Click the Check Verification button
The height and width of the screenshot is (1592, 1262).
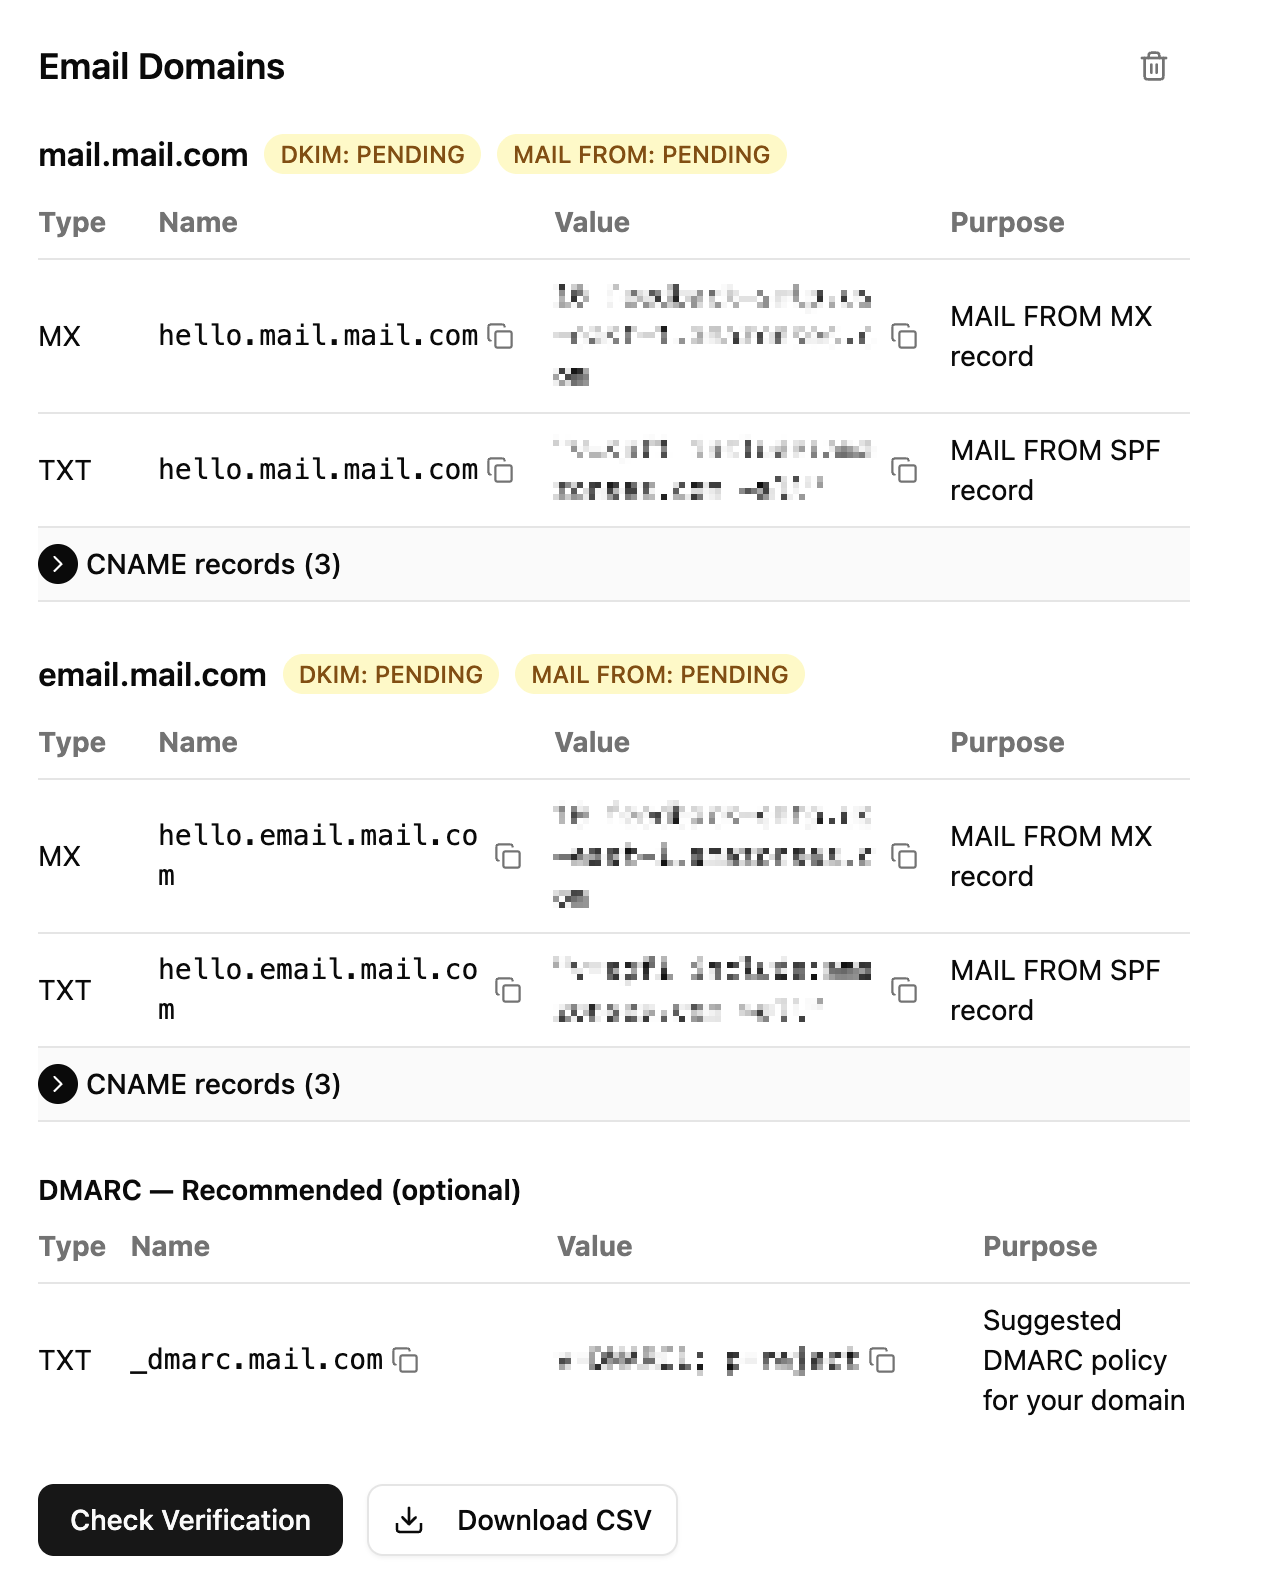pyautogui.click(x=189, y=1520)
